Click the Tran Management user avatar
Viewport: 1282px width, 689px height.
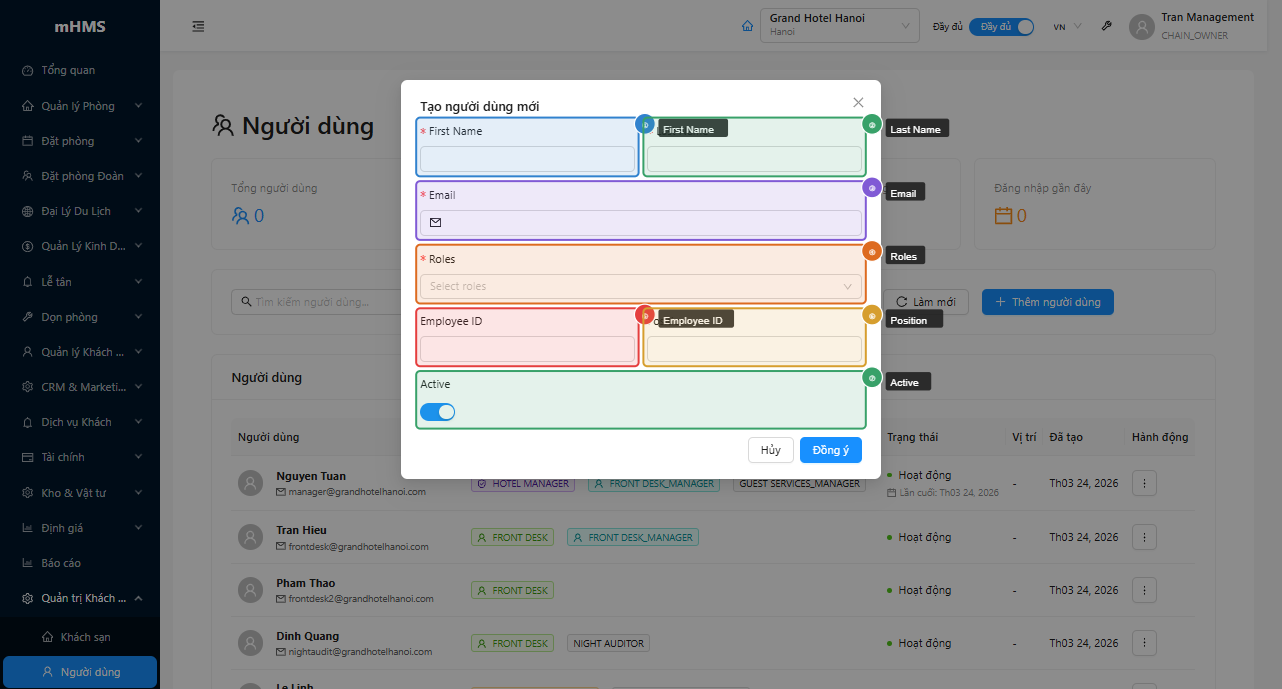pyautogui.click(x=1141, y=27)
